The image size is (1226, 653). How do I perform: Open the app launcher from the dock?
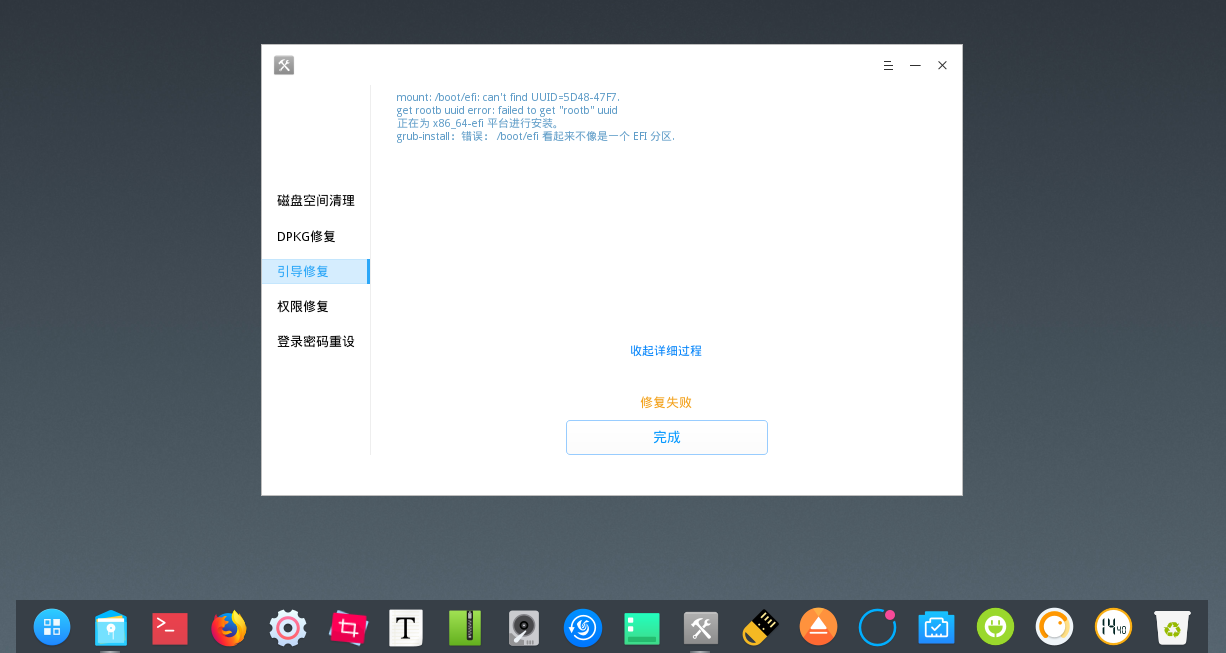click(52, 628)
